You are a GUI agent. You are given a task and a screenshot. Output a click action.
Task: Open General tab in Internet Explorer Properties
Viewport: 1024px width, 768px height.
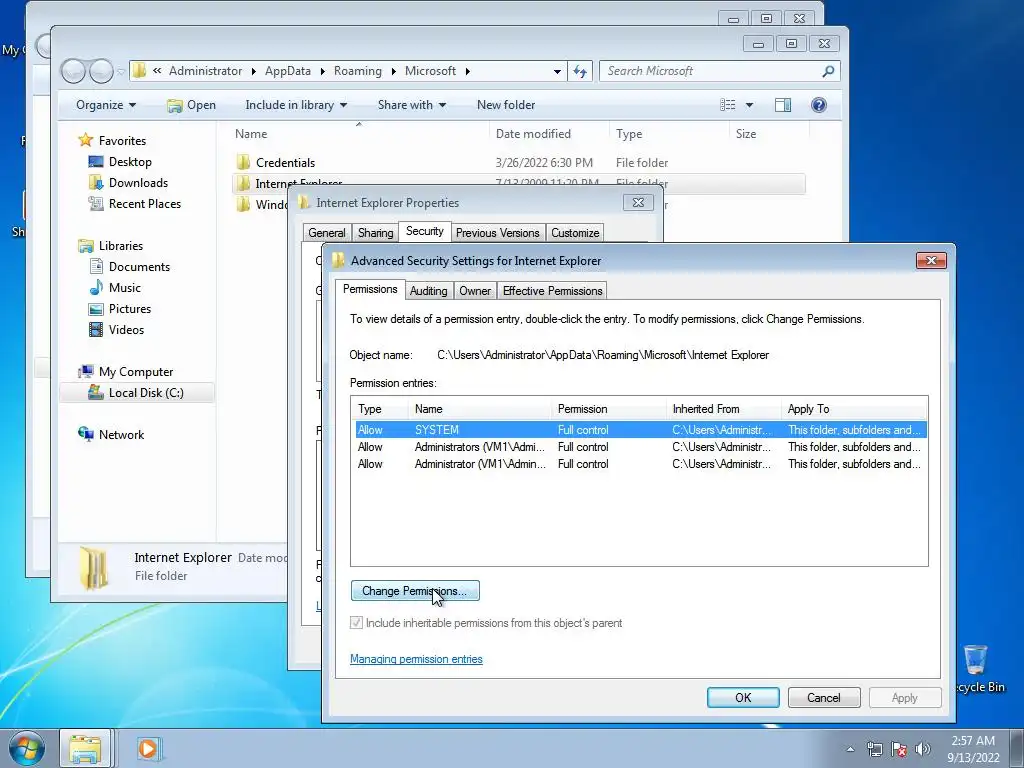pos(327,232)
